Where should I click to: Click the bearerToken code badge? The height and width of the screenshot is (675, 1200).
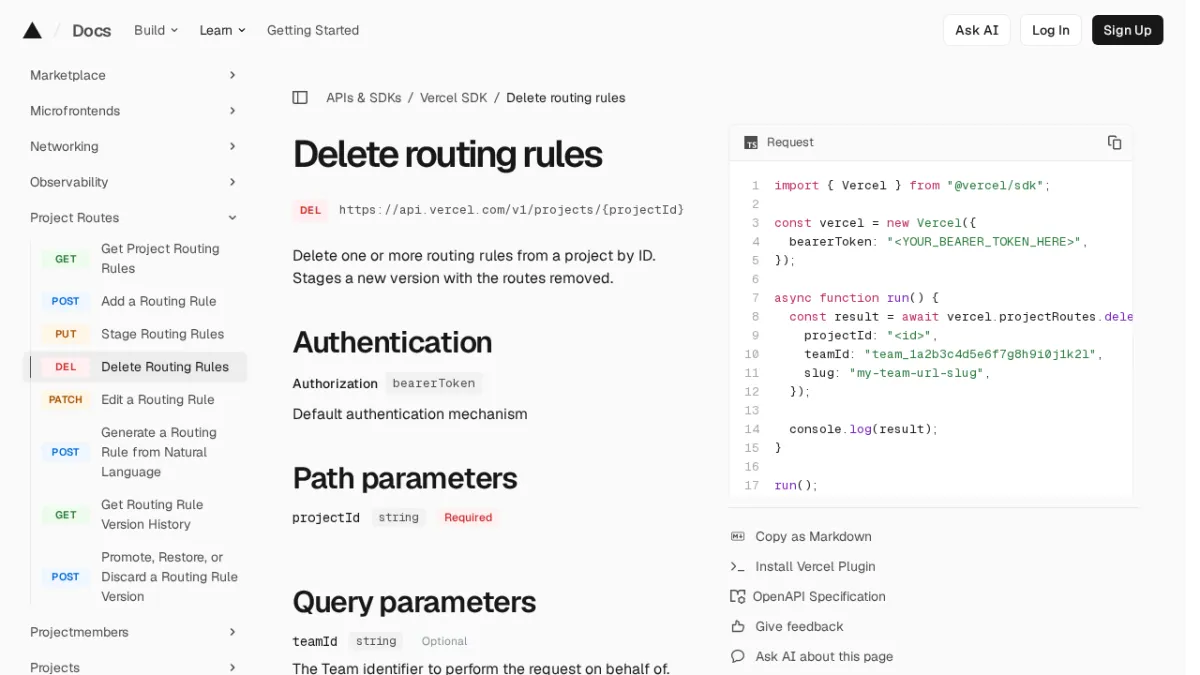coord(434,383)
